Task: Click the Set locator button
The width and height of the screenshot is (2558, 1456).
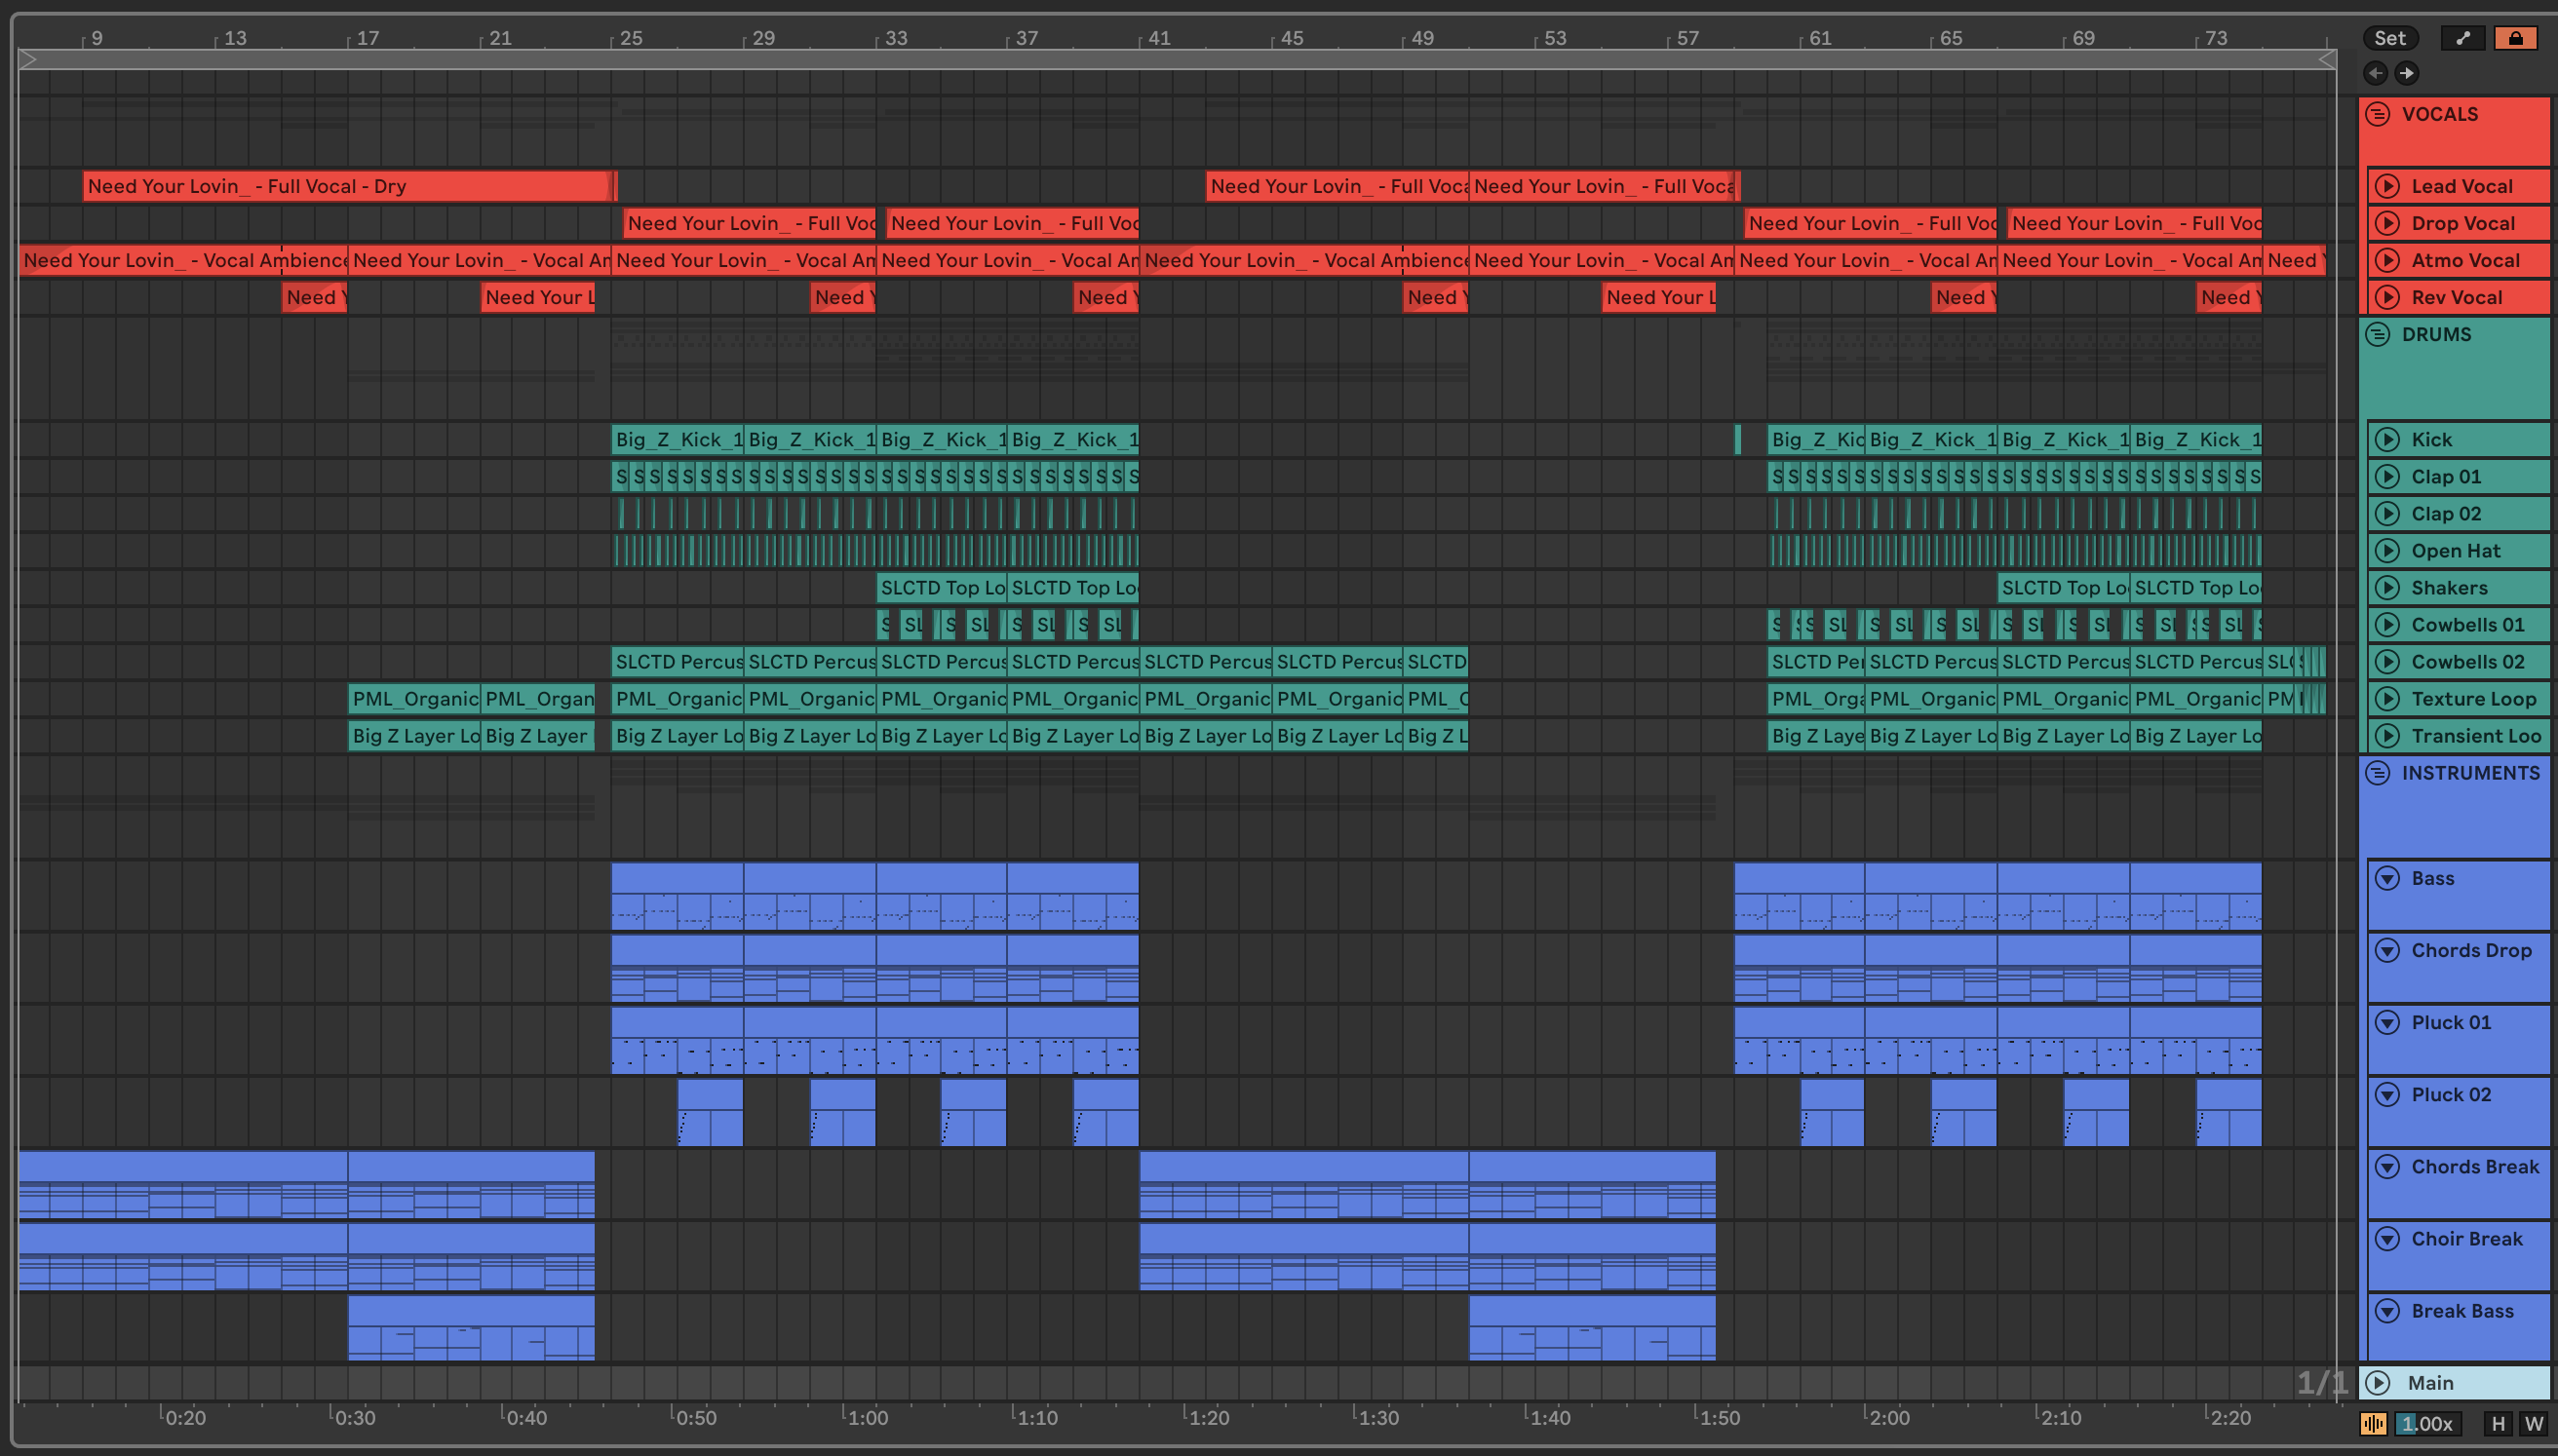Action: (x=2389, y=38)
